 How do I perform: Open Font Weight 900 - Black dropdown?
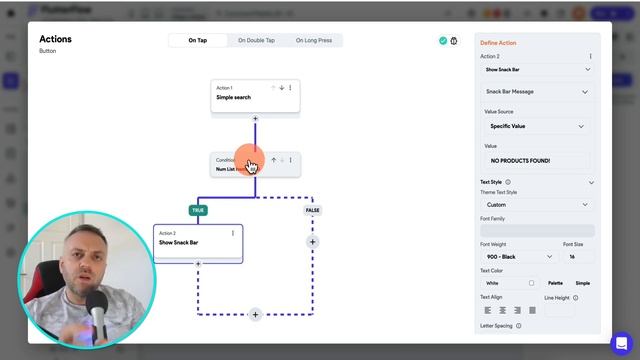tap(519, 257)
